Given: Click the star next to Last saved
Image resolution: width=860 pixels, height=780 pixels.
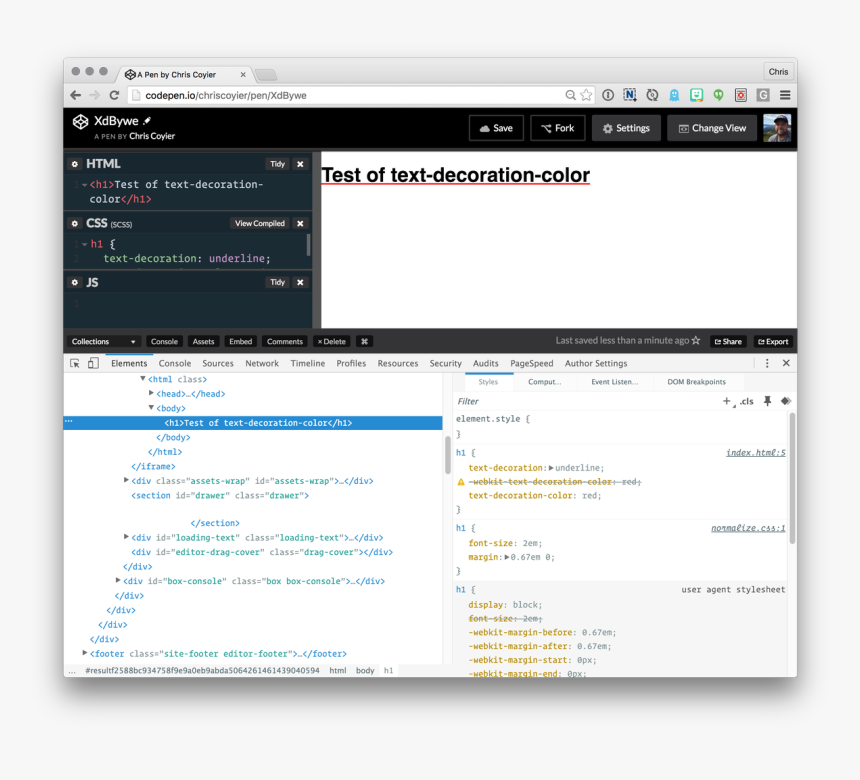Looking at the screenshot, I should (695, 341).
